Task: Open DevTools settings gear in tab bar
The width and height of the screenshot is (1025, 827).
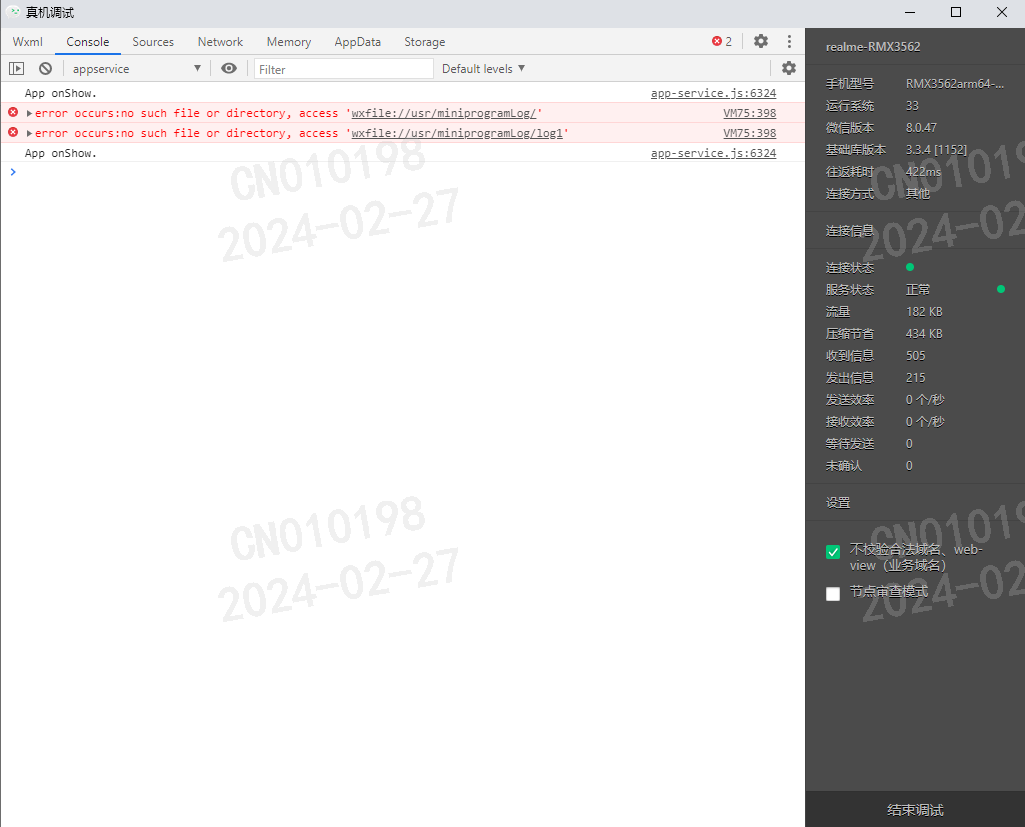Action: (x=760, y=41)
